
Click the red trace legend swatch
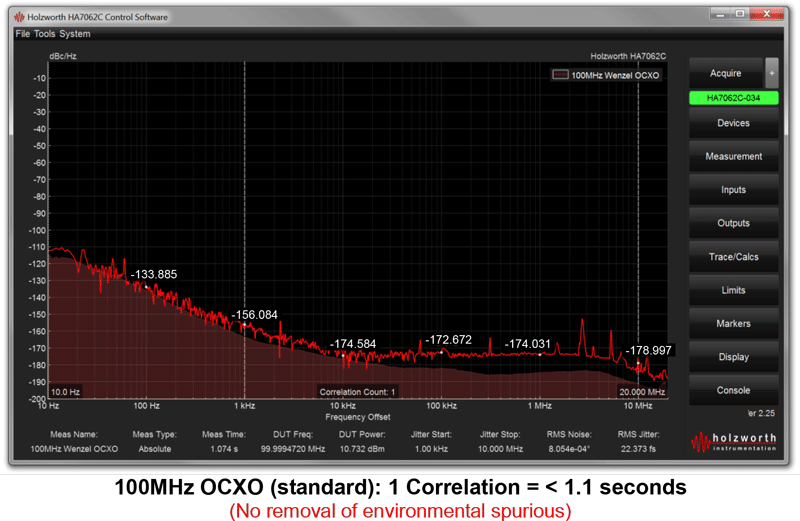[x=561, y=75]
